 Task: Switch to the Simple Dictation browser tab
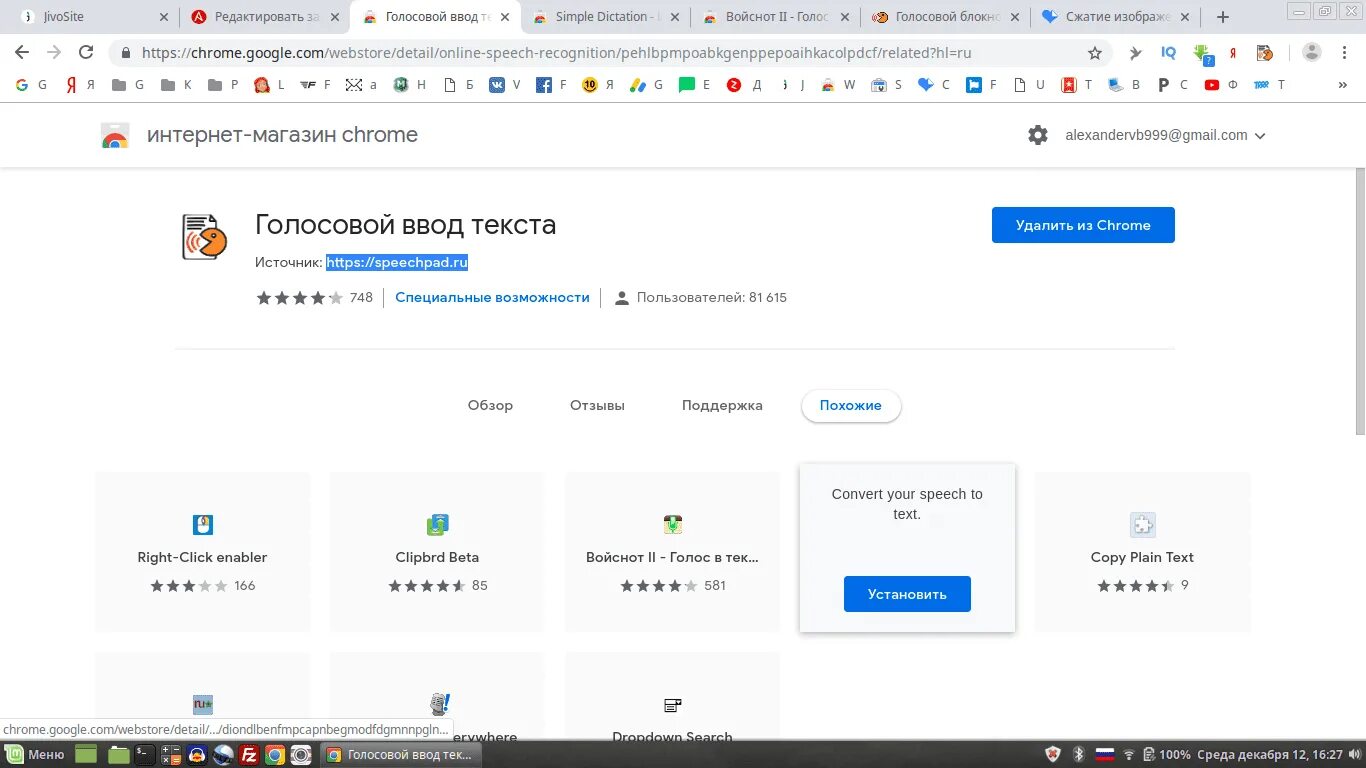607,17
